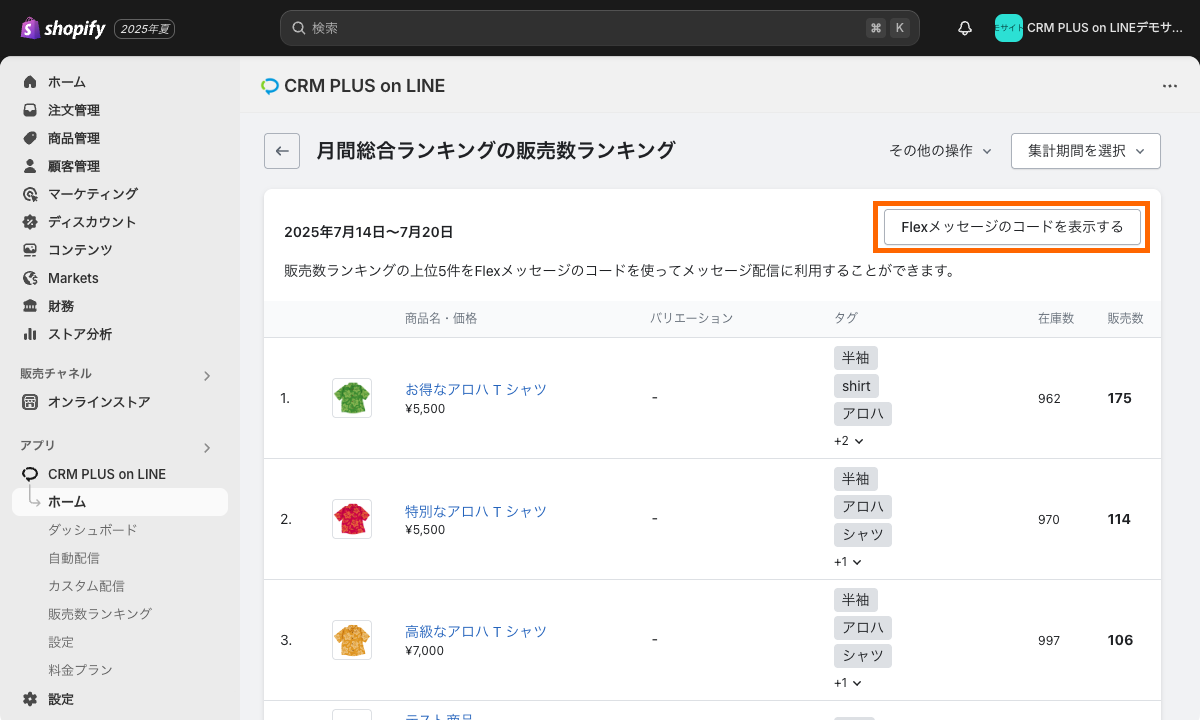
Task: Click the 顧客管理 person icon
Action: coord(30,166)
